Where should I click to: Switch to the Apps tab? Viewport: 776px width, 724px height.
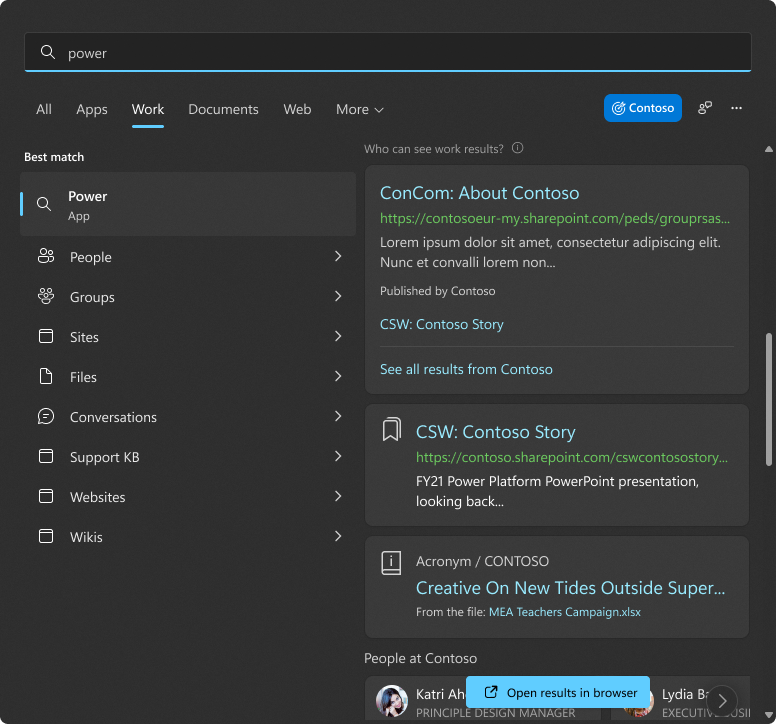pyautogui.click(x=92, y=109)
